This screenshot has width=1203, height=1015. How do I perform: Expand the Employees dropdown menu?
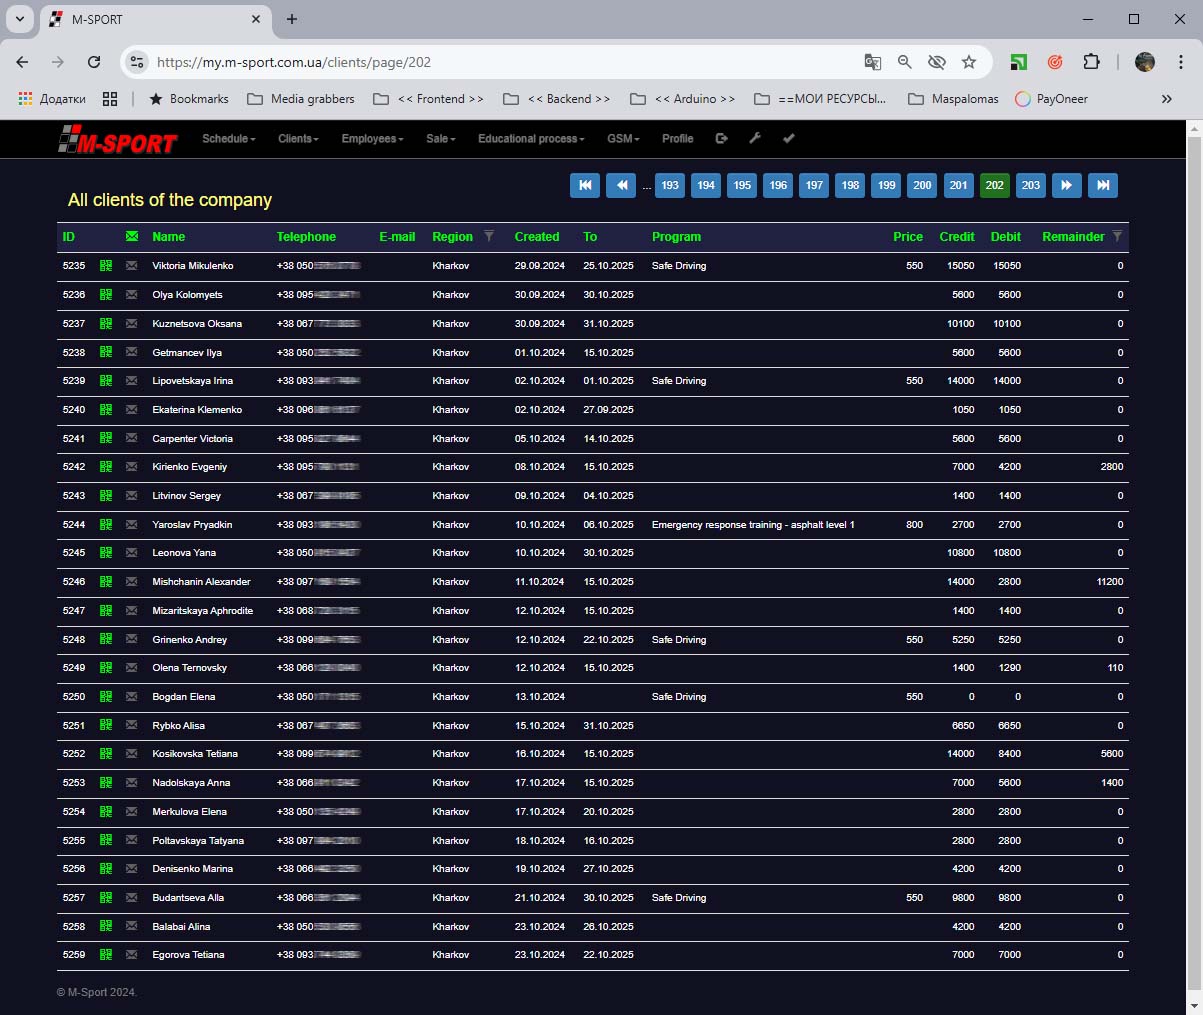(x=372, y=139)
